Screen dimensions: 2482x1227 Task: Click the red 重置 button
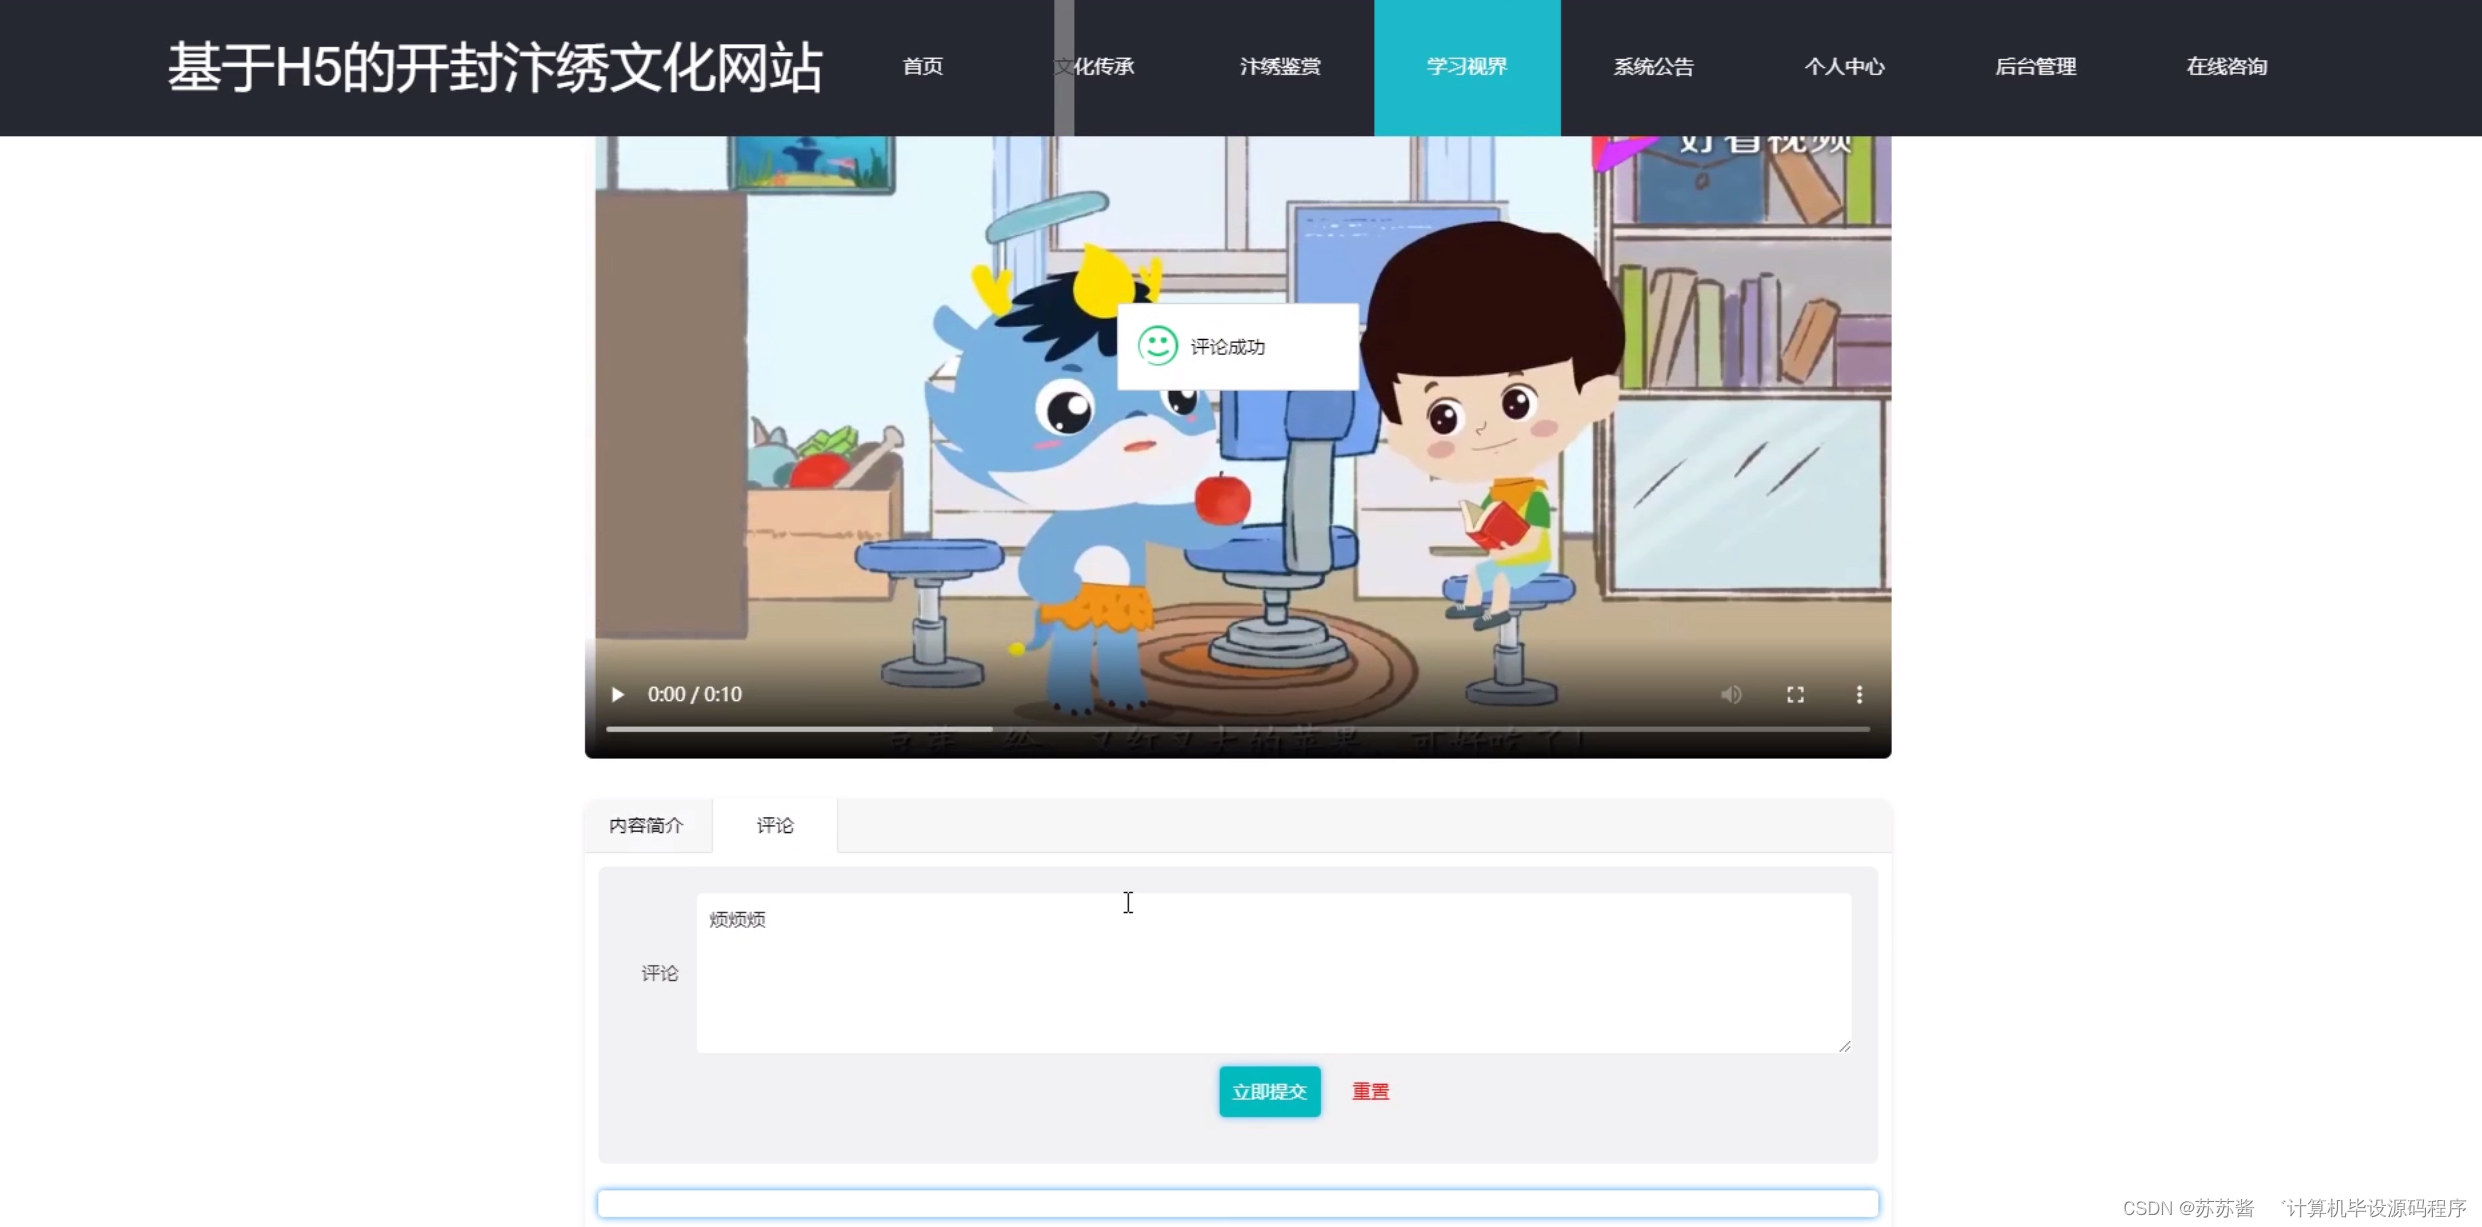coord(1370,1091)
